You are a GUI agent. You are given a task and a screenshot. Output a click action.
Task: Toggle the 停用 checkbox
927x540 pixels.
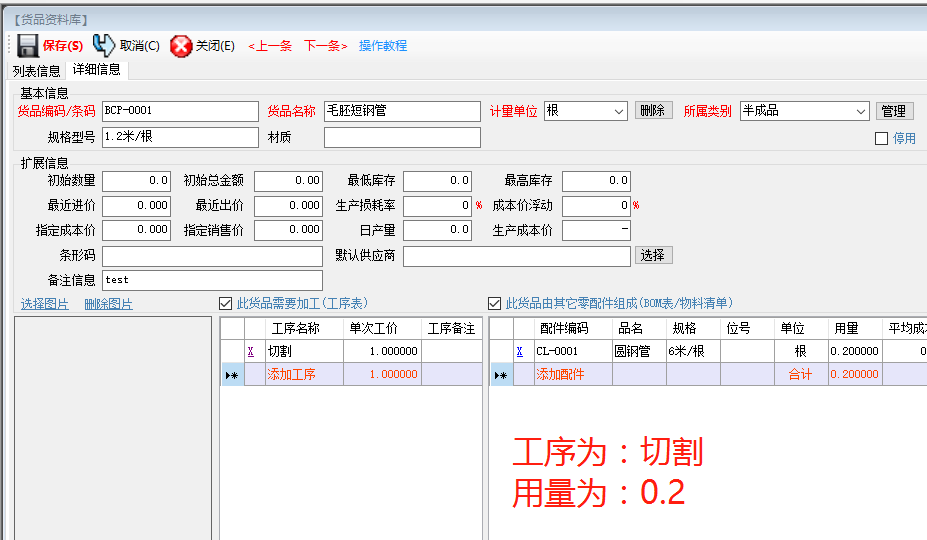point(881,139)
